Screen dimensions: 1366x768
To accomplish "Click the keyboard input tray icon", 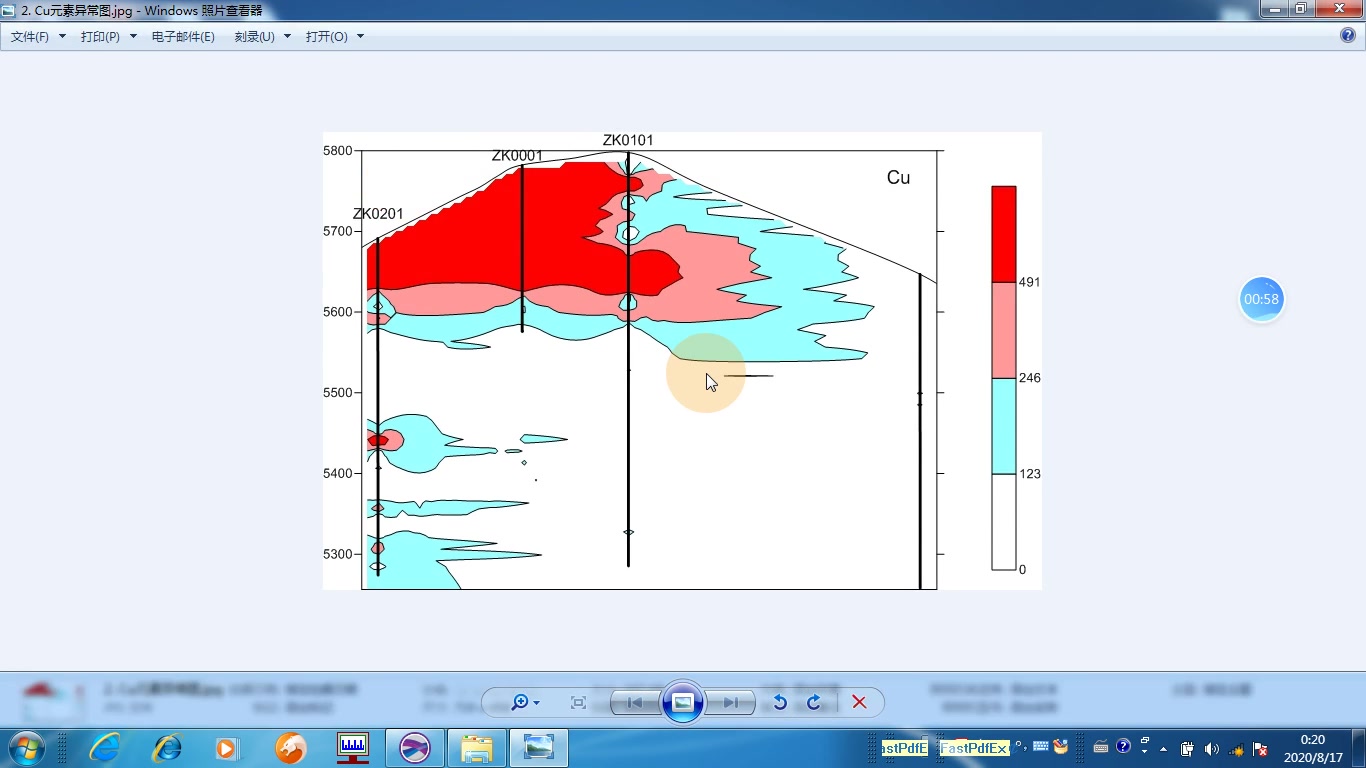I will coord(1100,747).
